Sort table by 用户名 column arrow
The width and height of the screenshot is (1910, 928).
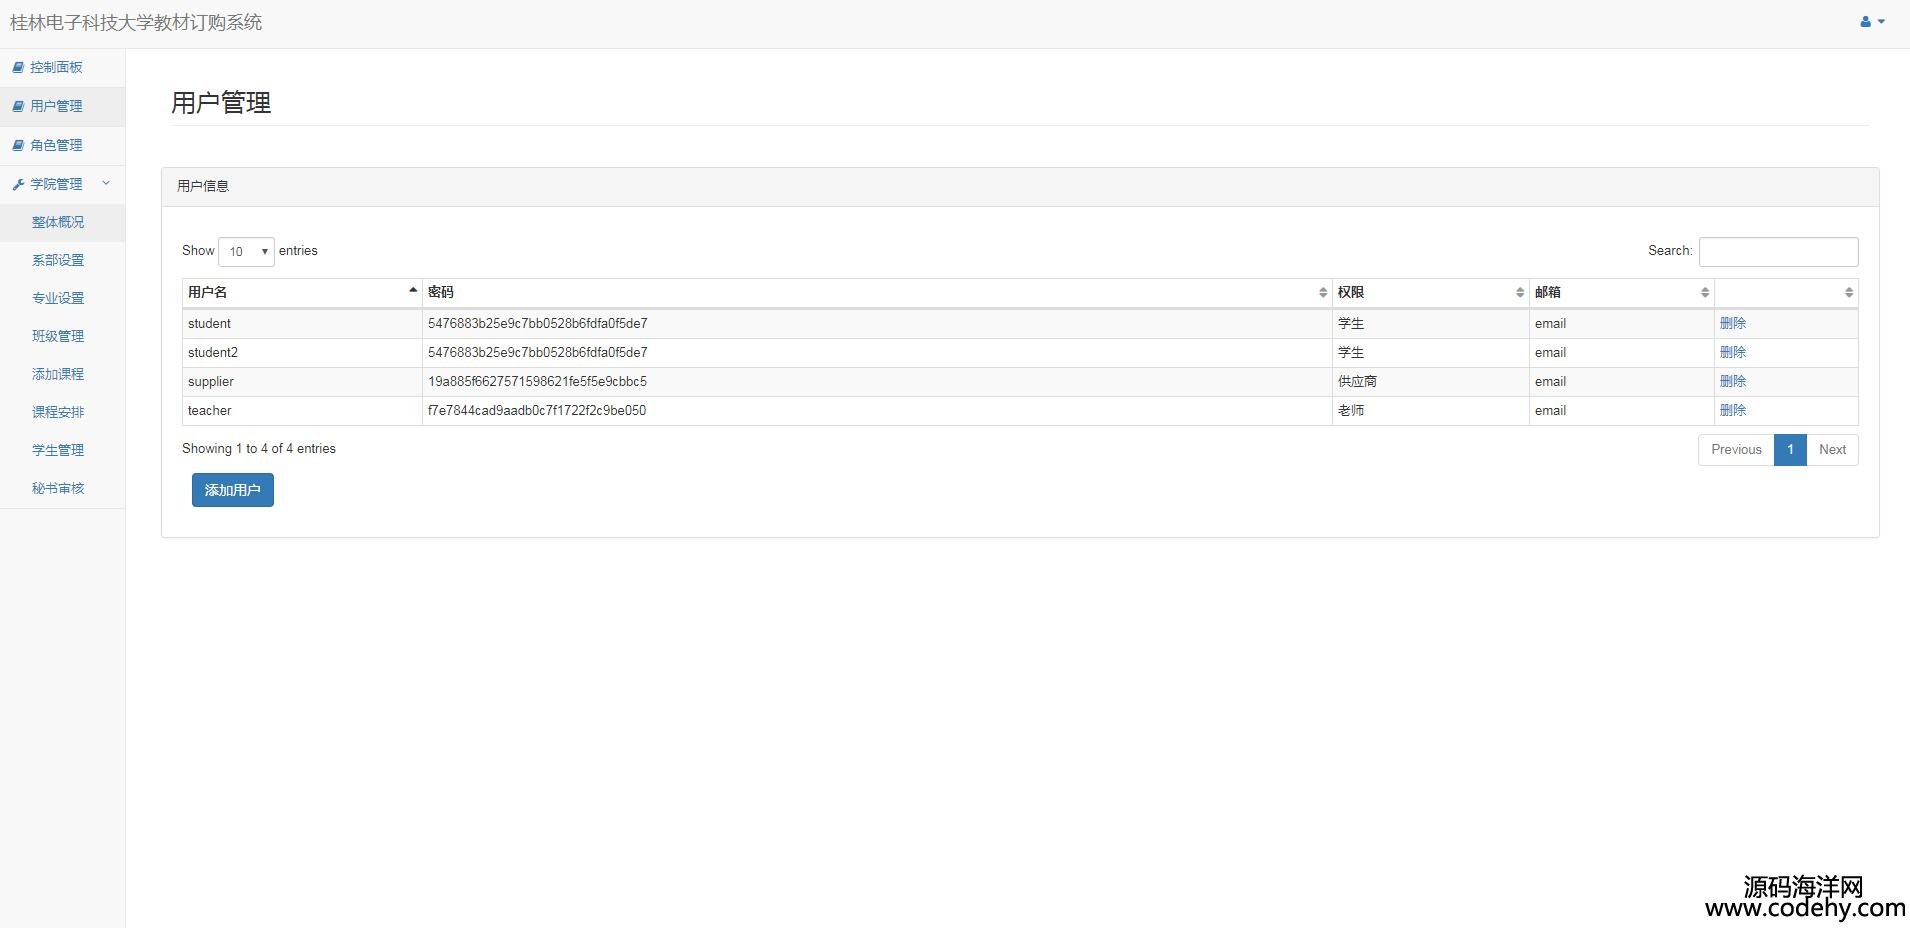click(412, 291)
